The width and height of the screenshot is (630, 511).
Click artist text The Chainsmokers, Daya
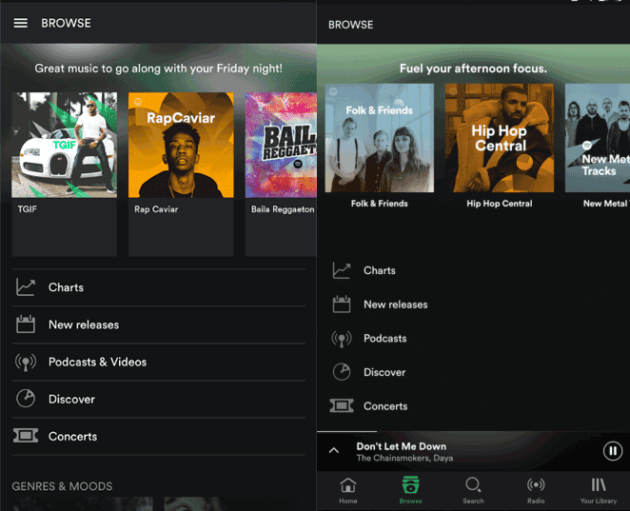(x=405, y=458)
